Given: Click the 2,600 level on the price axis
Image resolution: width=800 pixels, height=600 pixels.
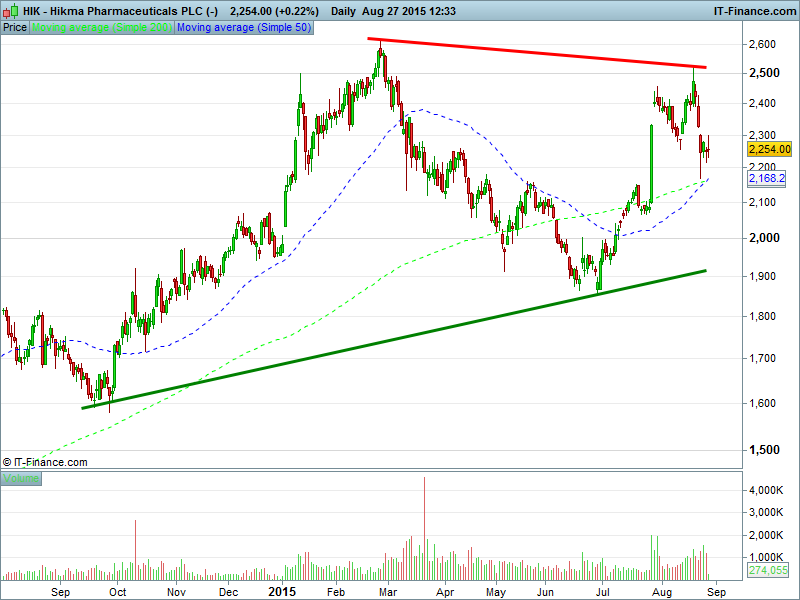Looking at the screenshot, I should coord(763,45).
